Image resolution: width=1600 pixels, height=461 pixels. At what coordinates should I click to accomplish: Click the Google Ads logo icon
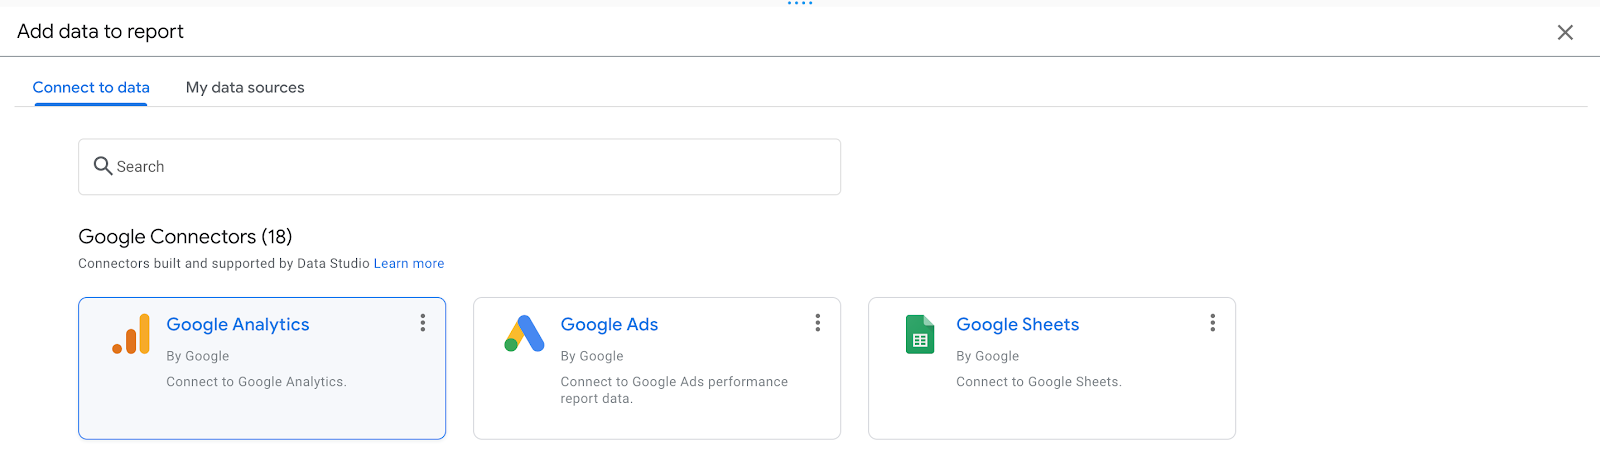pos(524,334)
